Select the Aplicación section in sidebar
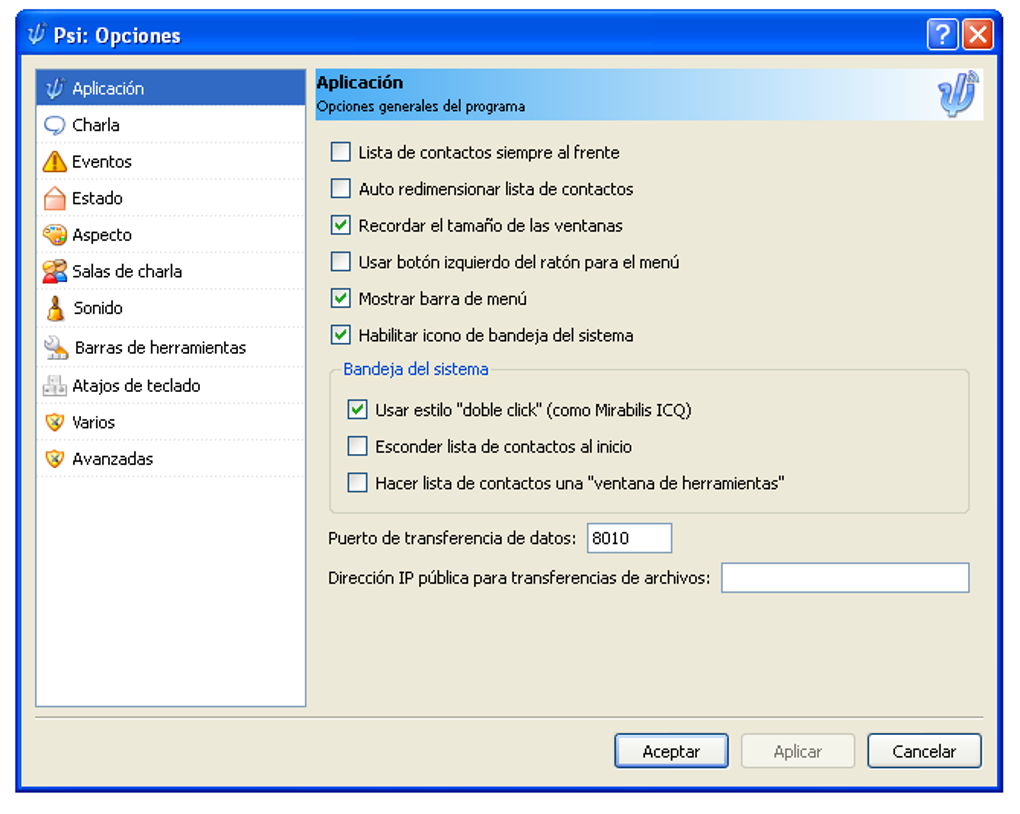The image size is (1020, 814). (x=107, y=89)
